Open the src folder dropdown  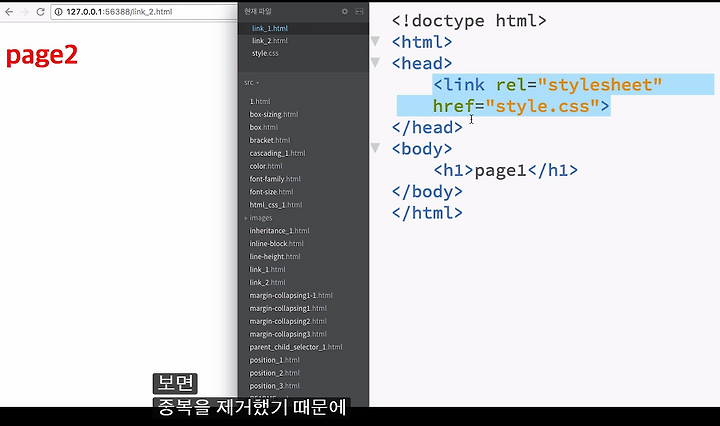[x=251, y=83]
